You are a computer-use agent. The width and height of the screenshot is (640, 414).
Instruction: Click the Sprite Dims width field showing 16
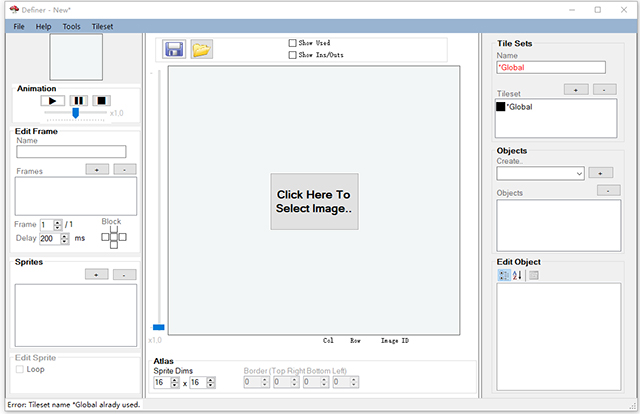click(x=162, y=383)
